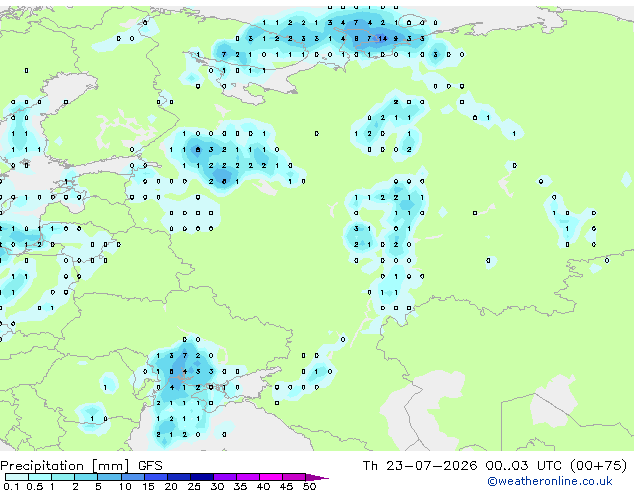634x490 pixels.
Task: Click the 30–35 mm purple legend box
Action: (225, 477)
